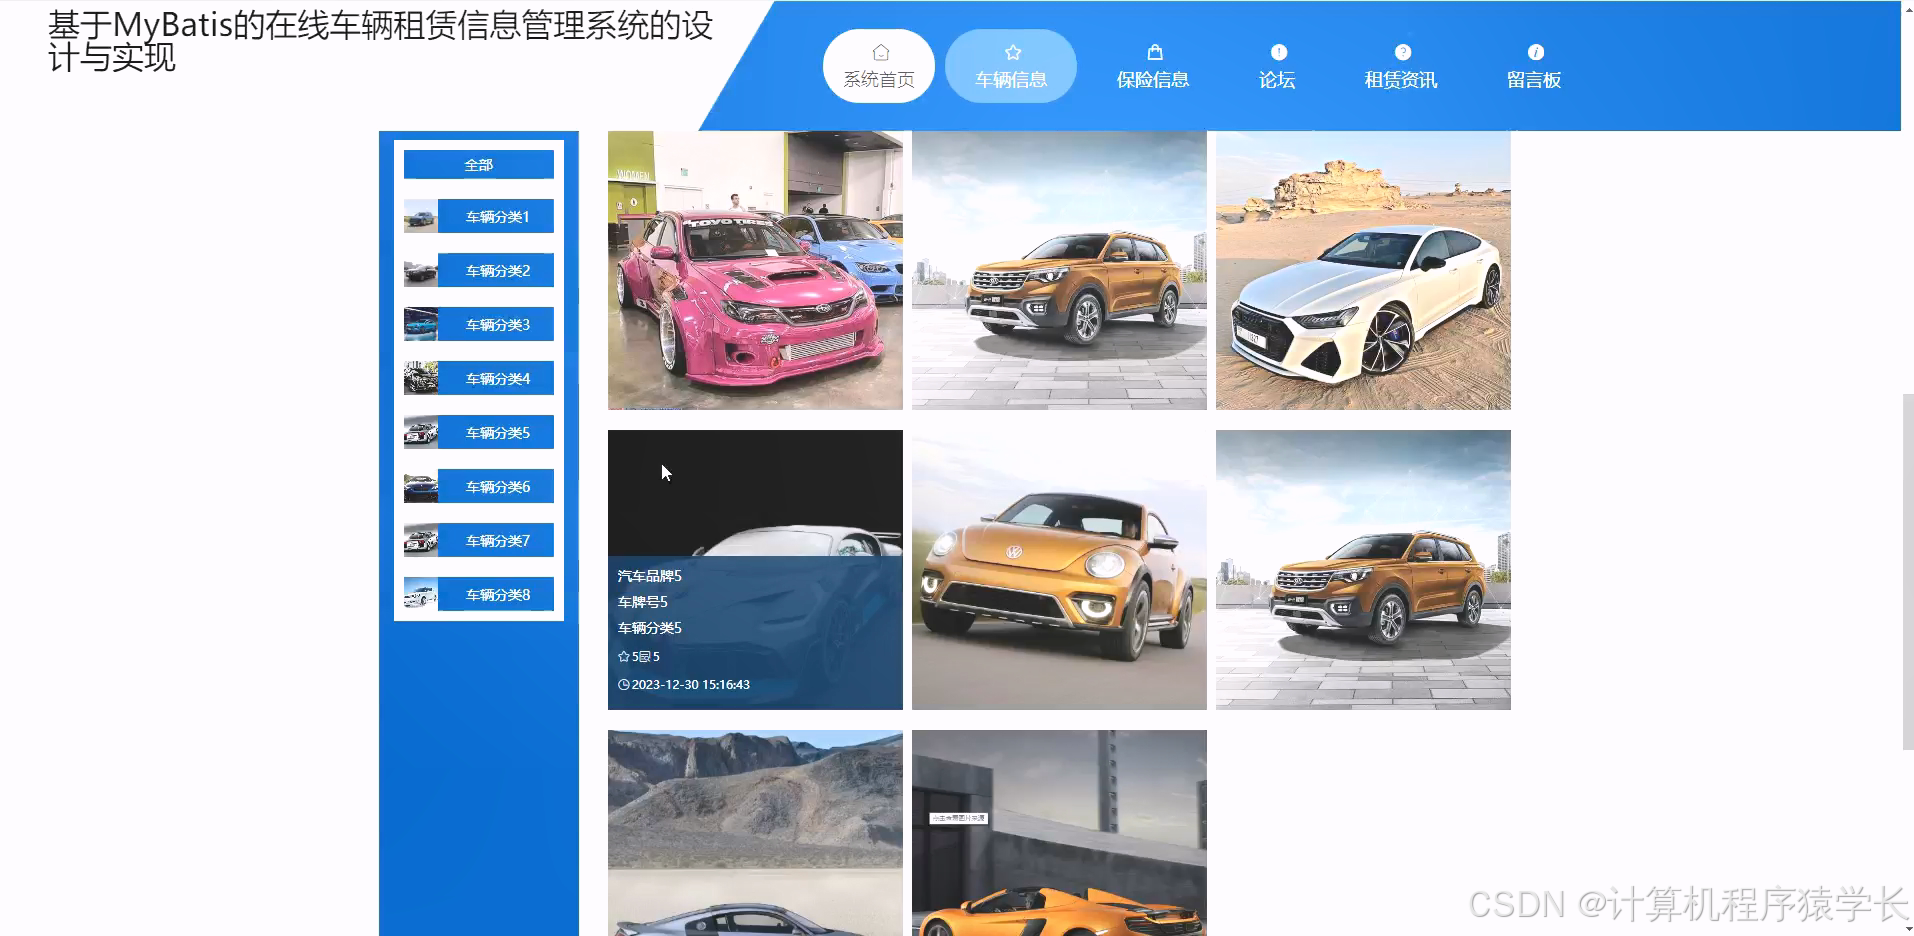Open the 租赁资讯 rental news page
Screen dimensions: 1914x936
(1401, 66)
